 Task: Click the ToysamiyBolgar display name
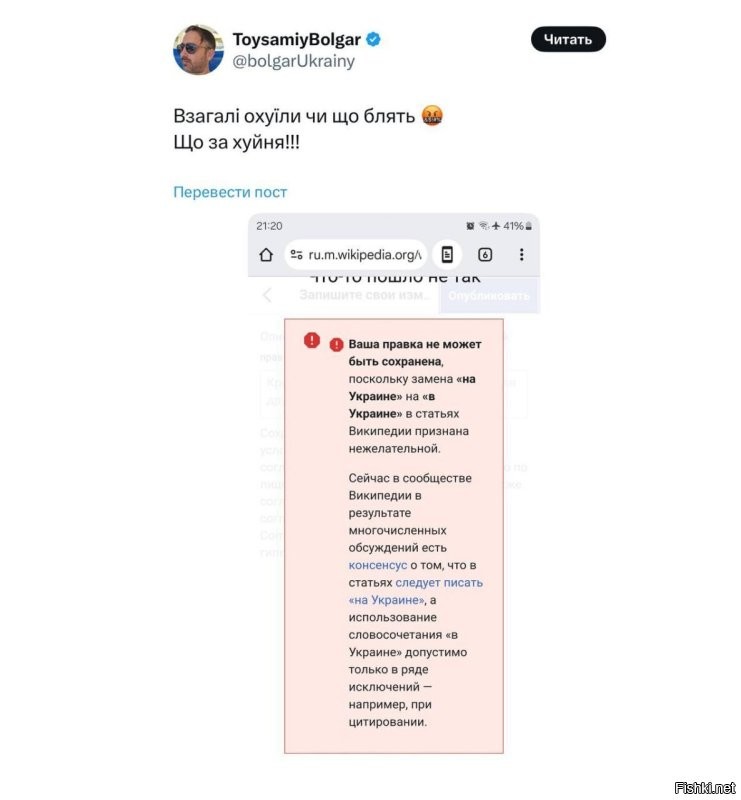[297, 39]
